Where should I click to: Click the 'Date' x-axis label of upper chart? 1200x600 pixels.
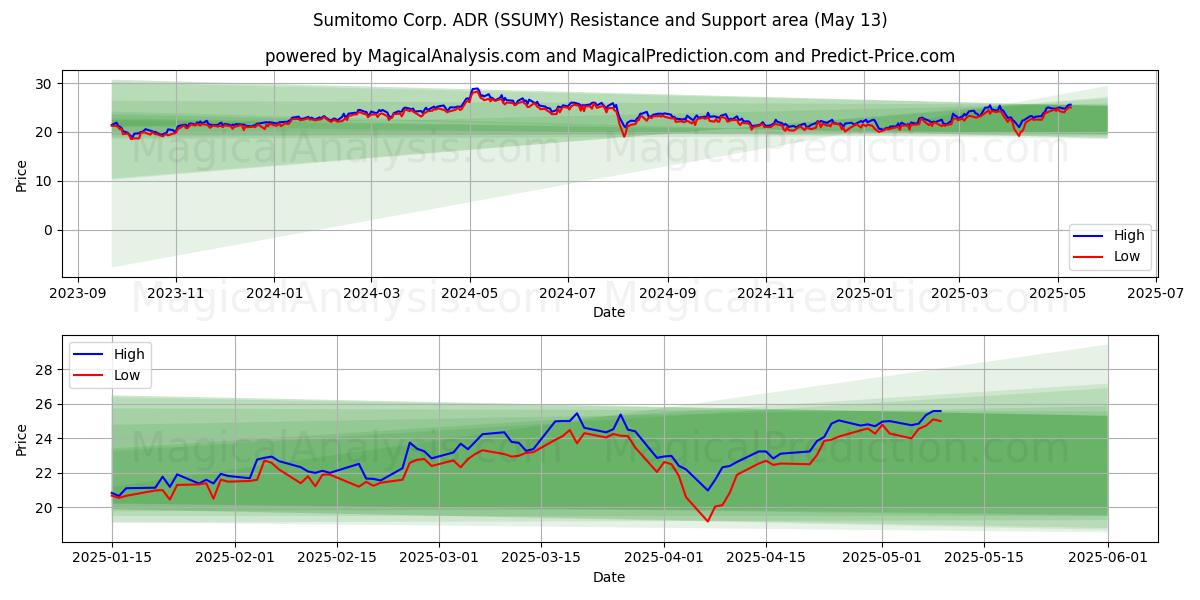(609, 312)
